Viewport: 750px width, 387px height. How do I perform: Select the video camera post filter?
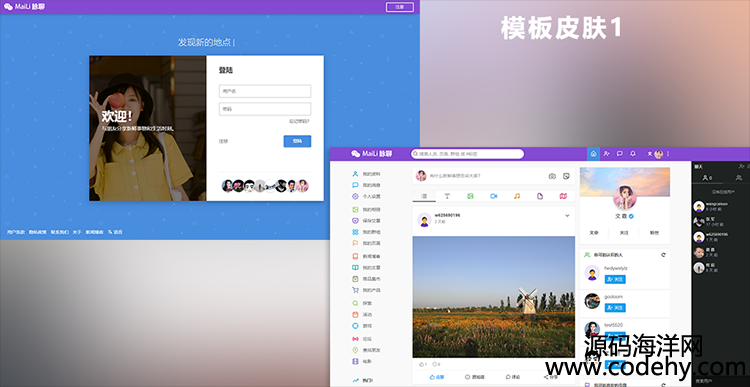click(x=494, y=196)
